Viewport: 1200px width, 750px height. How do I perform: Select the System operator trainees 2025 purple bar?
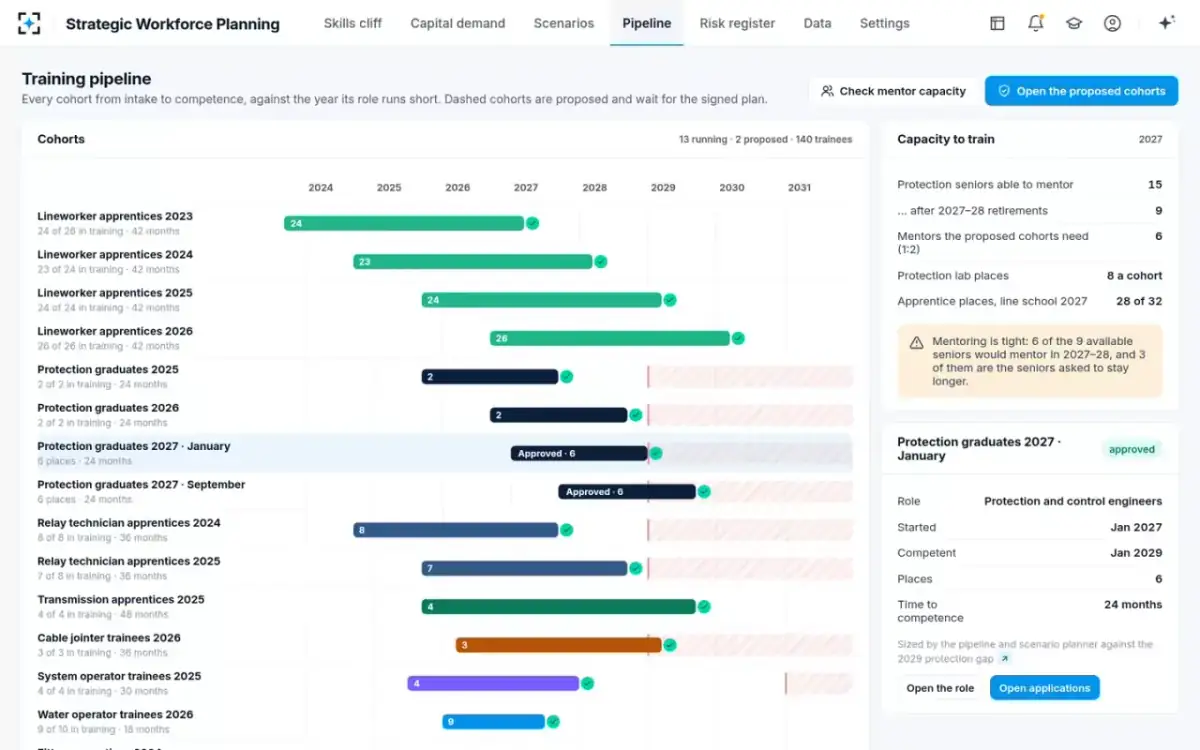[493, 683]
